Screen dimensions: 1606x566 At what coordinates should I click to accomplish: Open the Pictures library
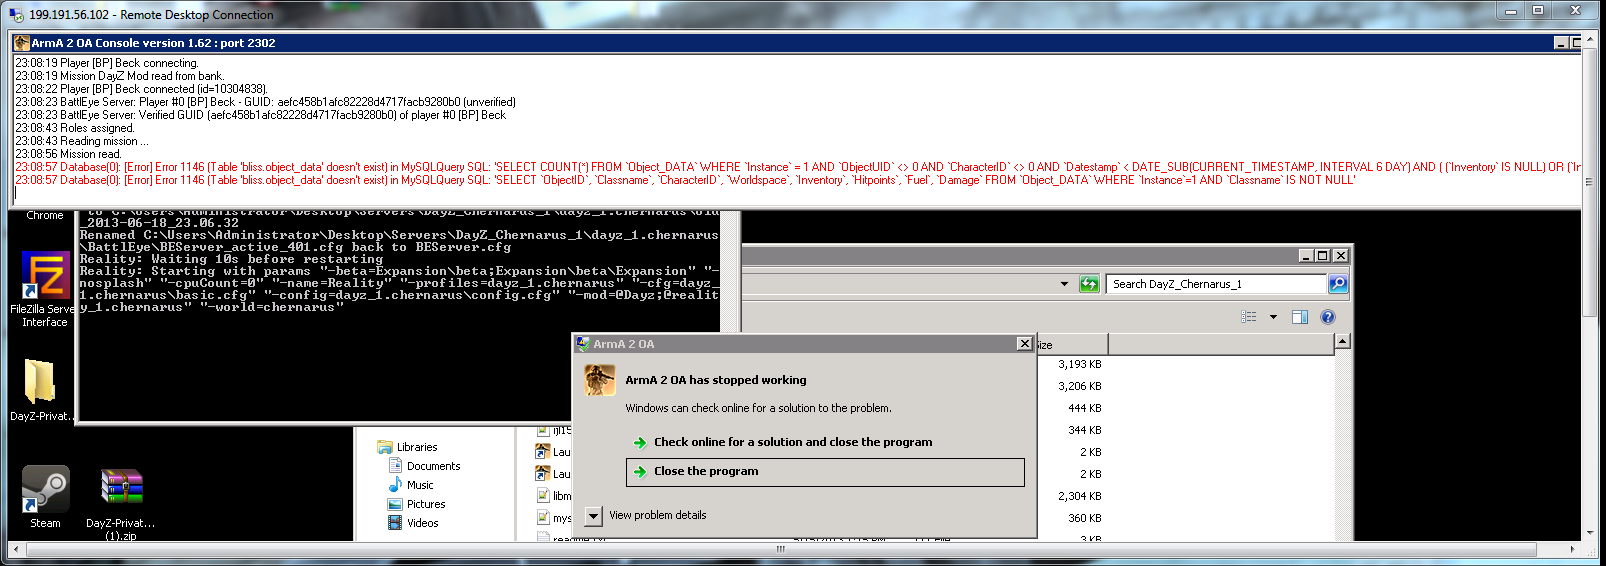426,504
